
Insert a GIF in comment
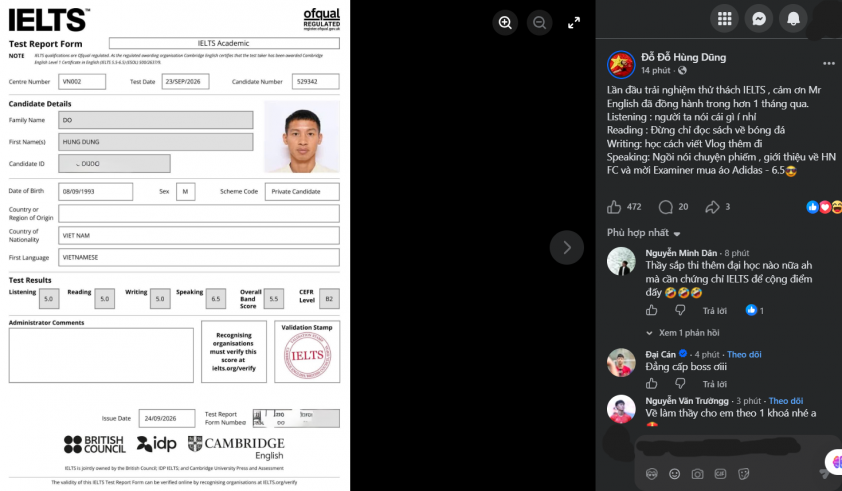tap(720, 474)
